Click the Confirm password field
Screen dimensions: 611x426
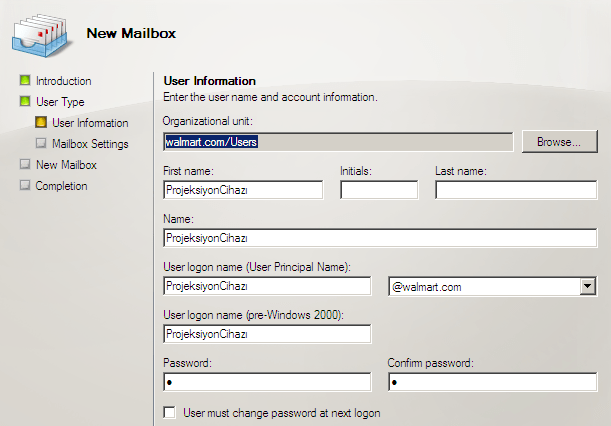pos(491,382)
